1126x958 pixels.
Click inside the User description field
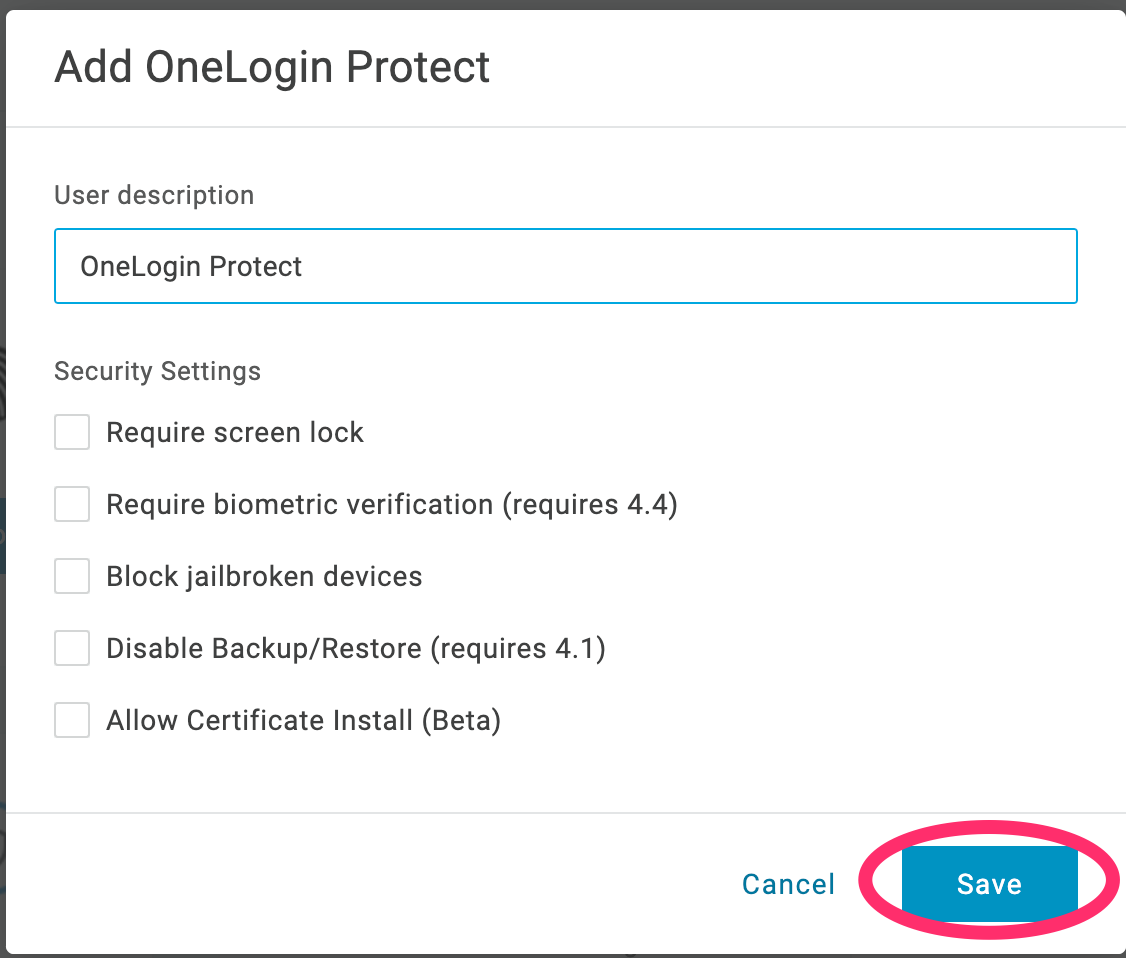pos(565,266)
